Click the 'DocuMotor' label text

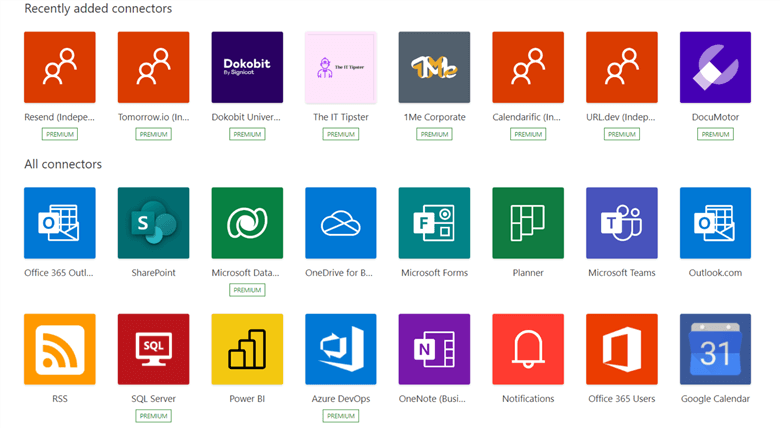click(715, 117)
